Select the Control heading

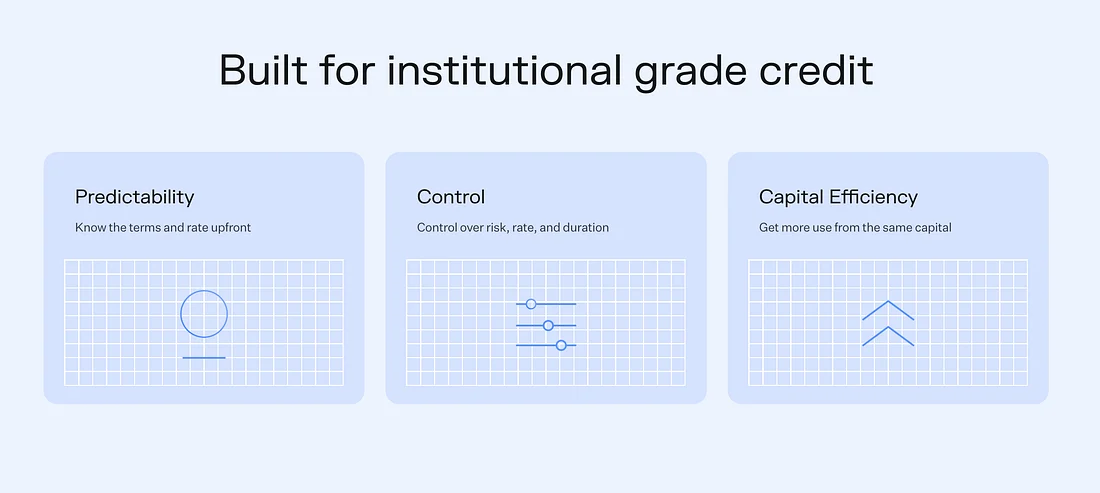pyautogui.click(x=451, y=196)
